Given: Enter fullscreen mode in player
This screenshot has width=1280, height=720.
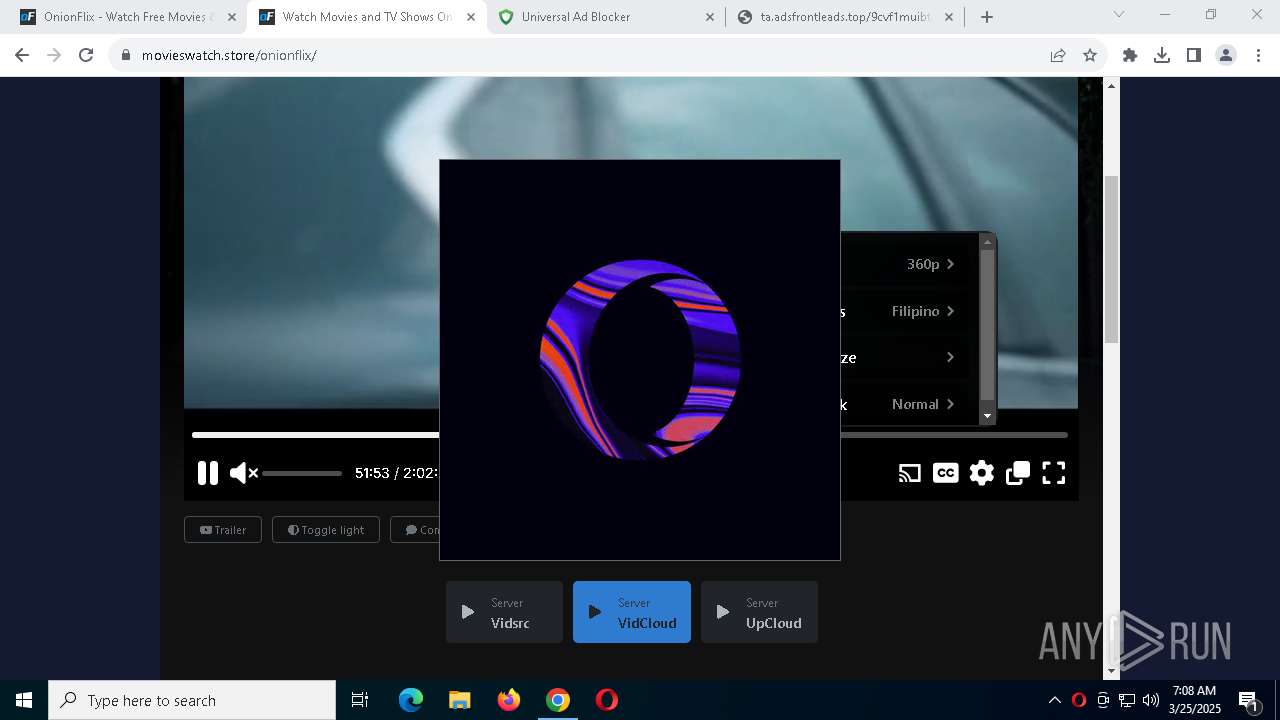Looking at the screenshot, I should (x=1054, y=473).
